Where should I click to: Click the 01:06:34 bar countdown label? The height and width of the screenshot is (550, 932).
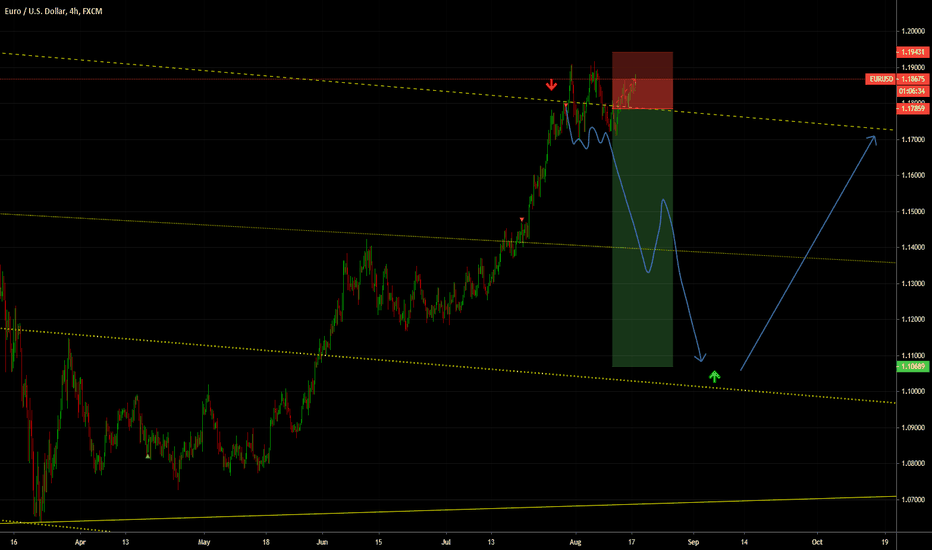(x=912, y=91)
